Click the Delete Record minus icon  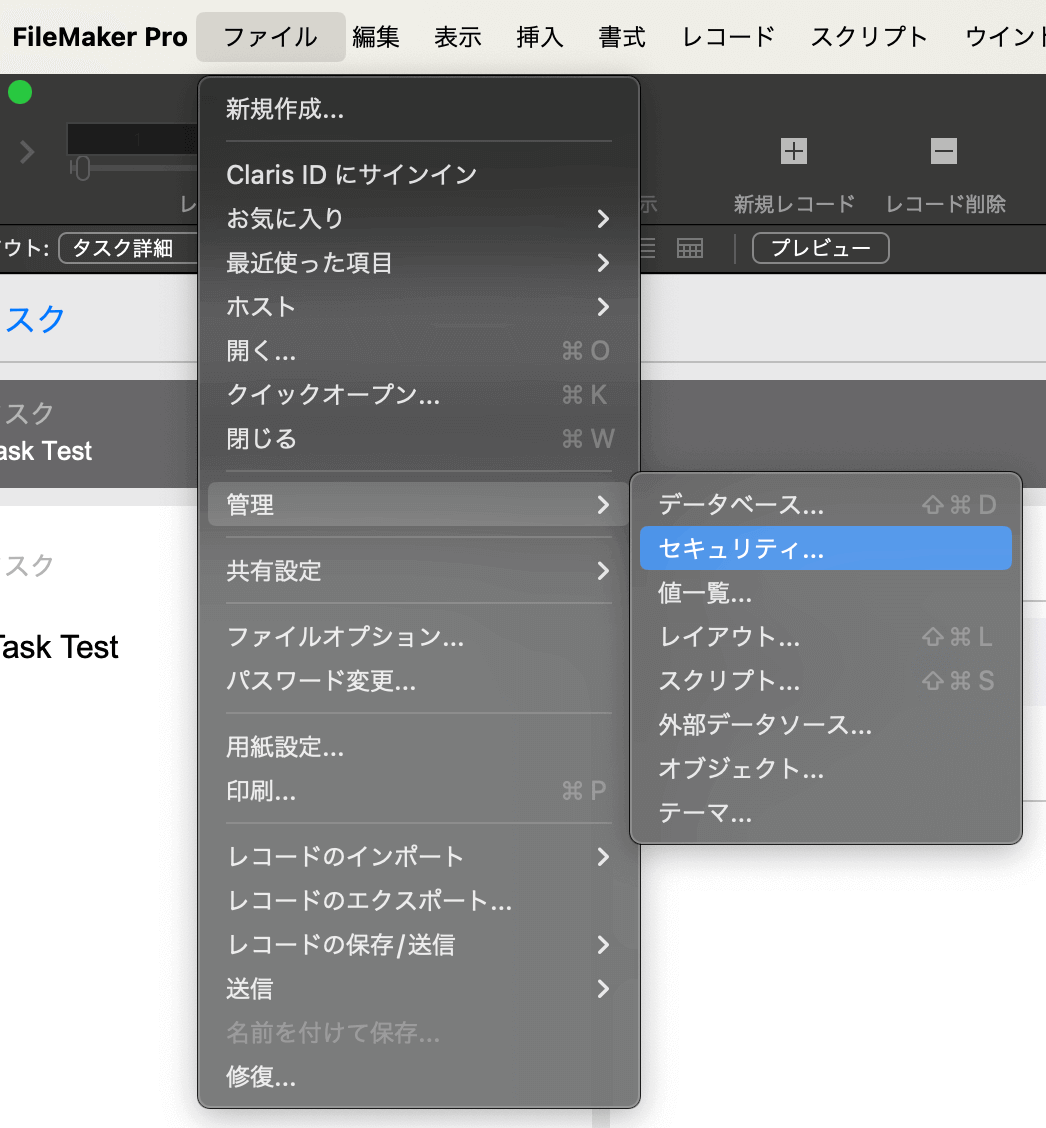point(944,151)
